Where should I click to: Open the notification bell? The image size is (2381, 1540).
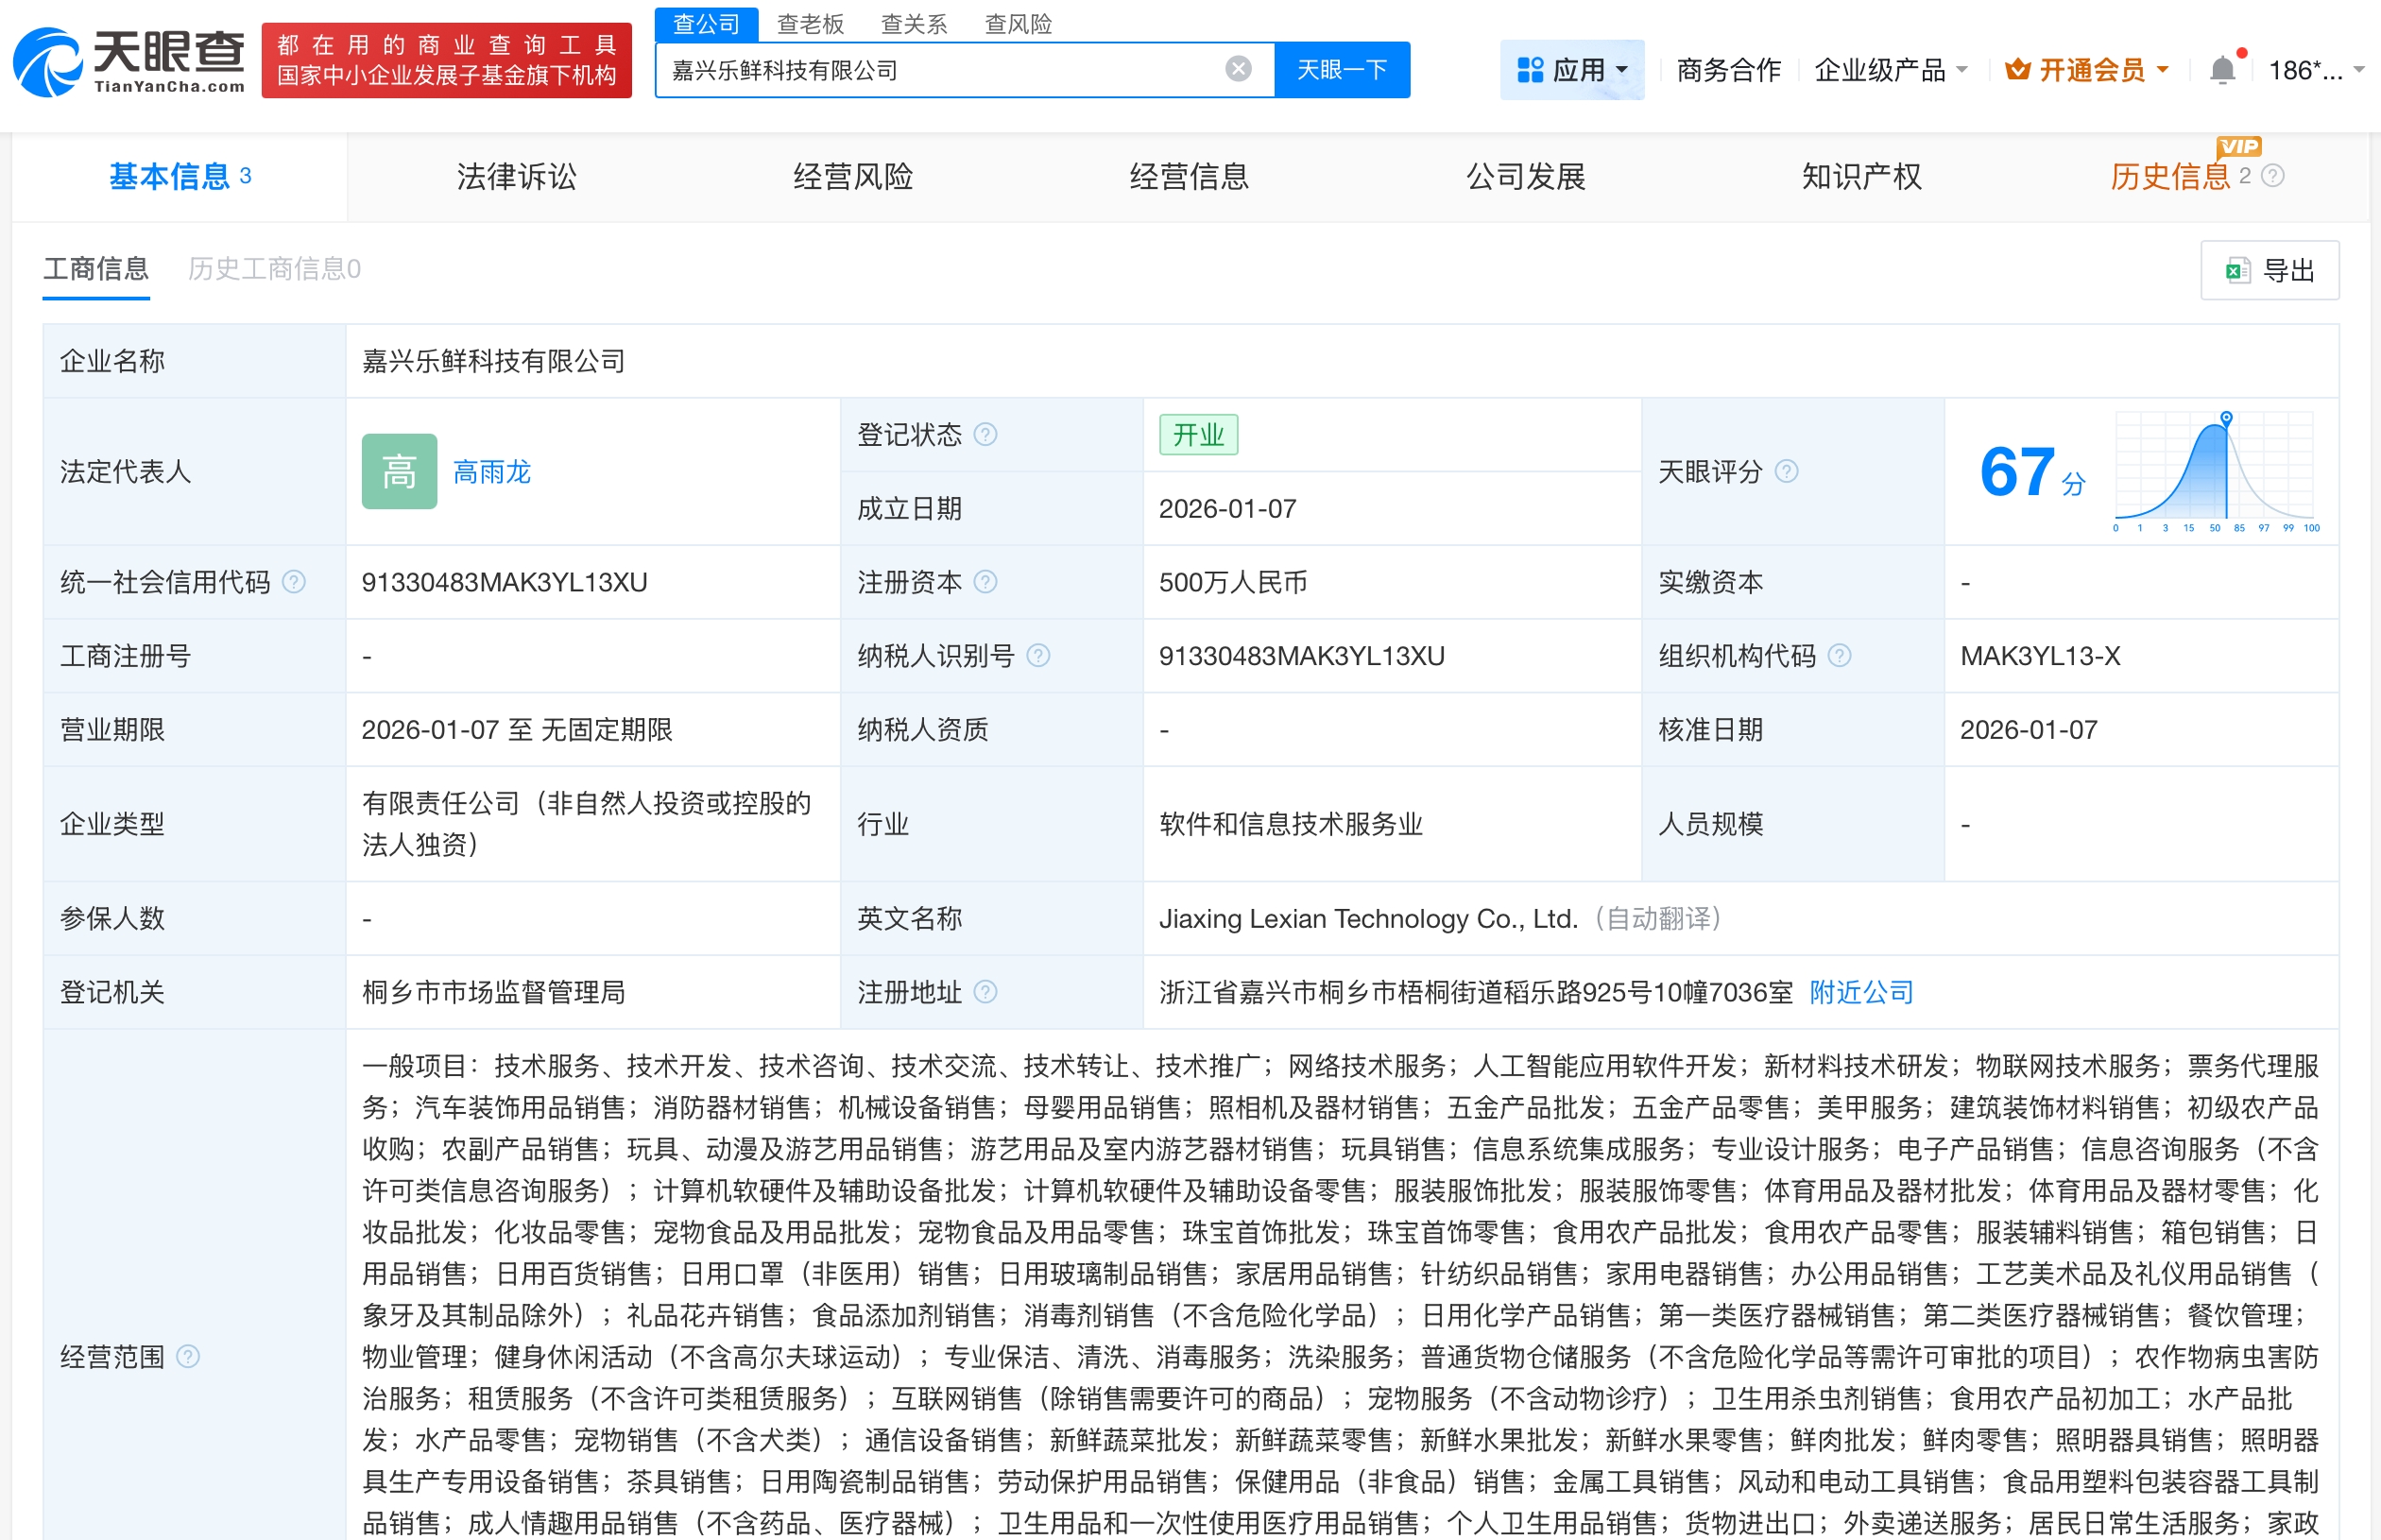pos(2222,70)
